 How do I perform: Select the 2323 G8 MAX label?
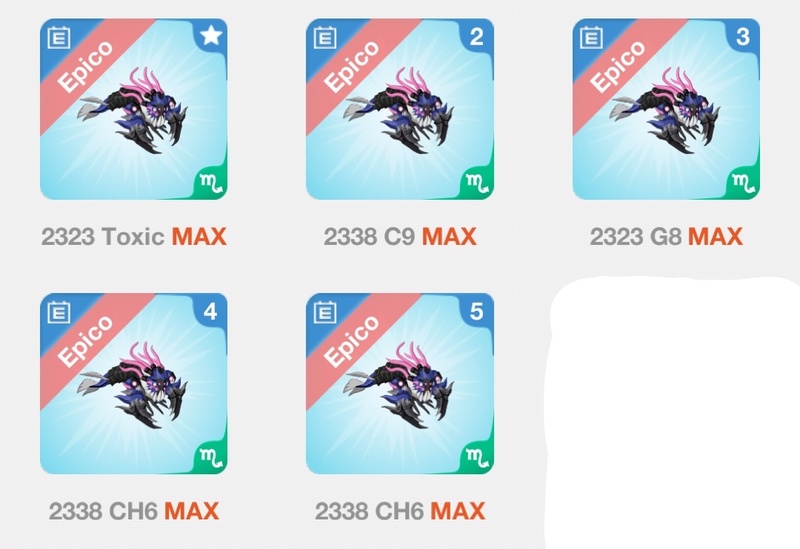click(666, 237)
